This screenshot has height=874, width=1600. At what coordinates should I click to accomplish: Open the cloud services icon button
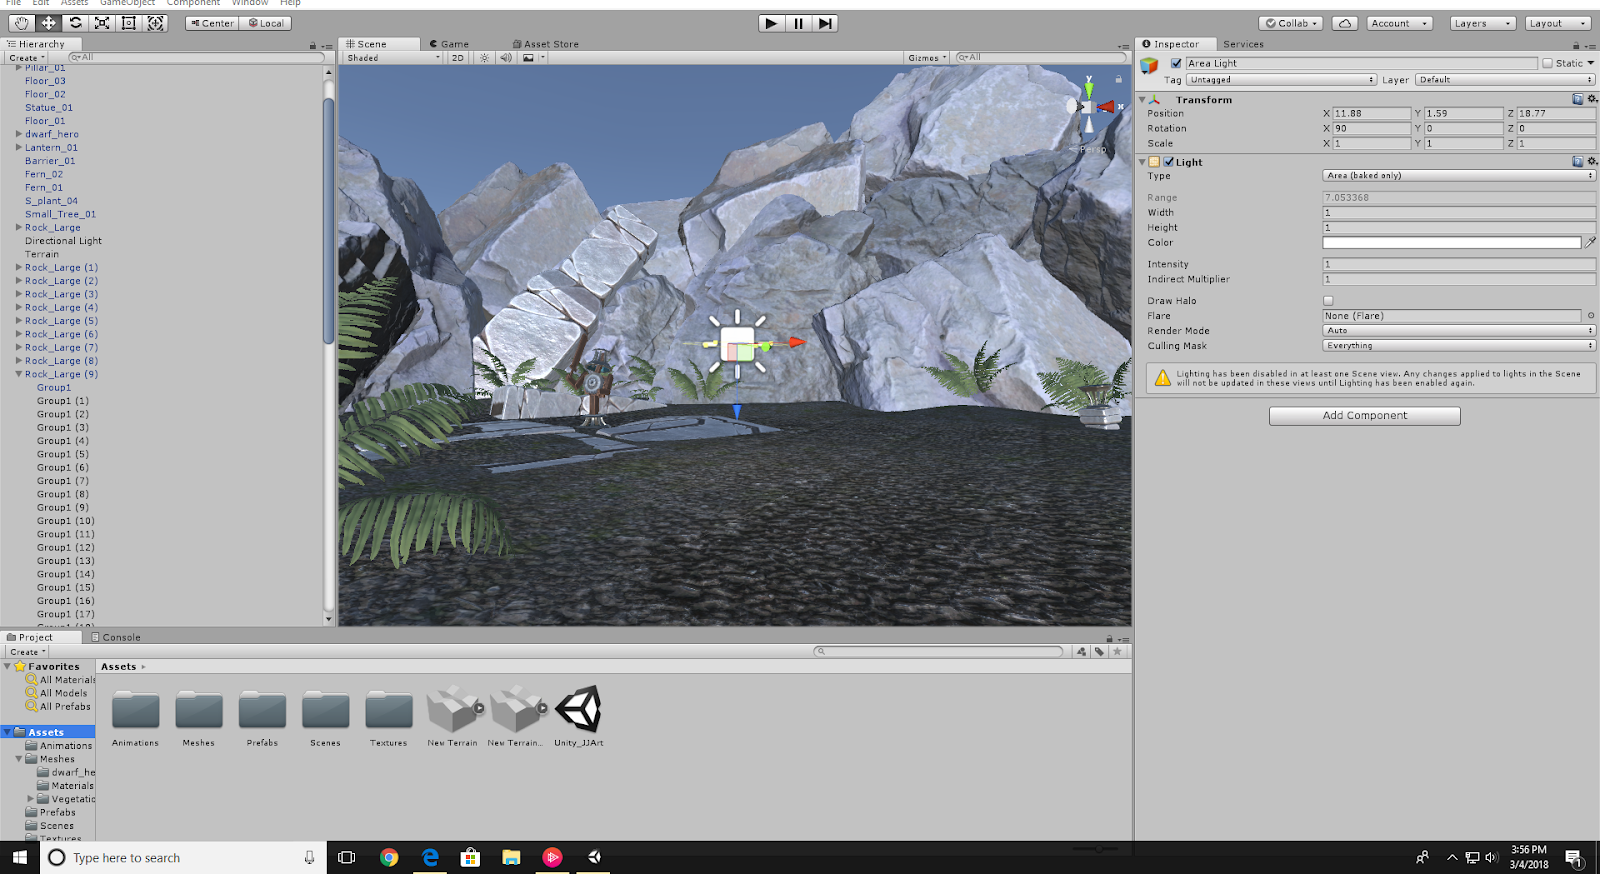pos(1345,23)
